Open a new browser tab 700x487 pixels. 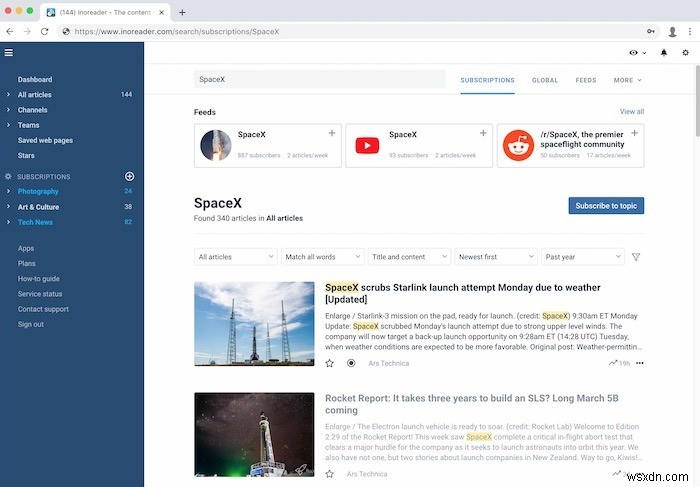point(182,12)
